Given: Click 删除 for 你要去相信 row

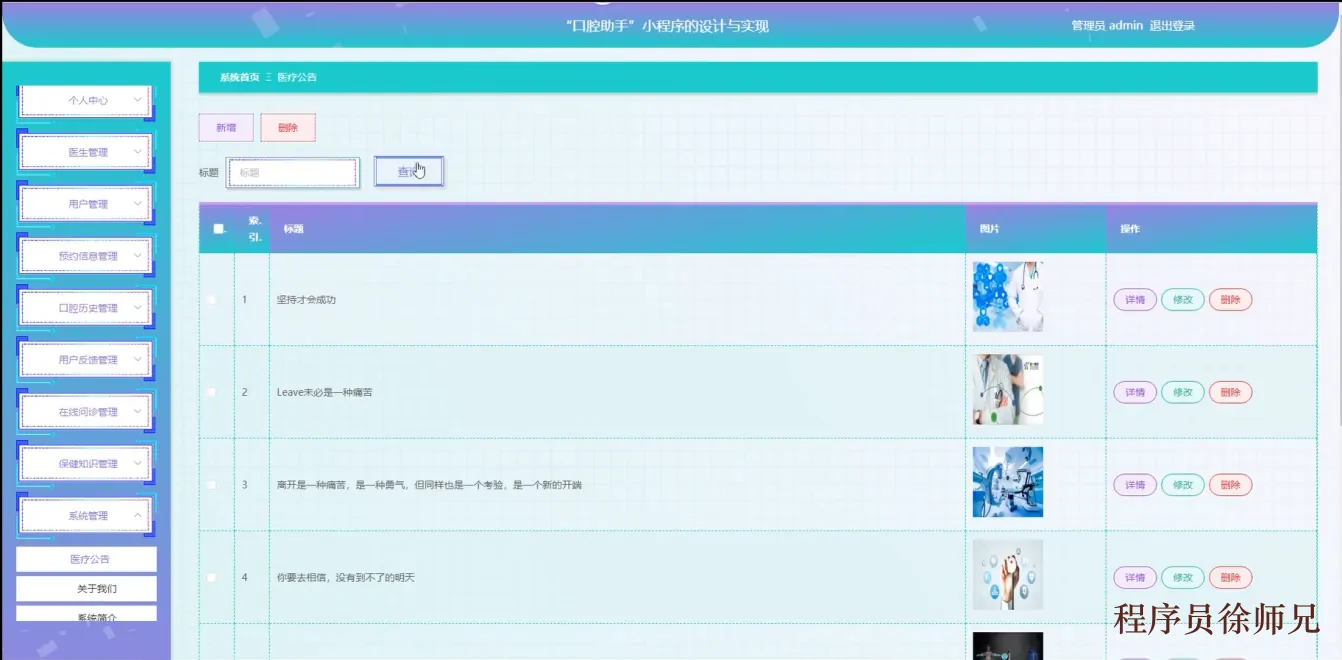Looking at the screenshot, I should coord(1231,578).
